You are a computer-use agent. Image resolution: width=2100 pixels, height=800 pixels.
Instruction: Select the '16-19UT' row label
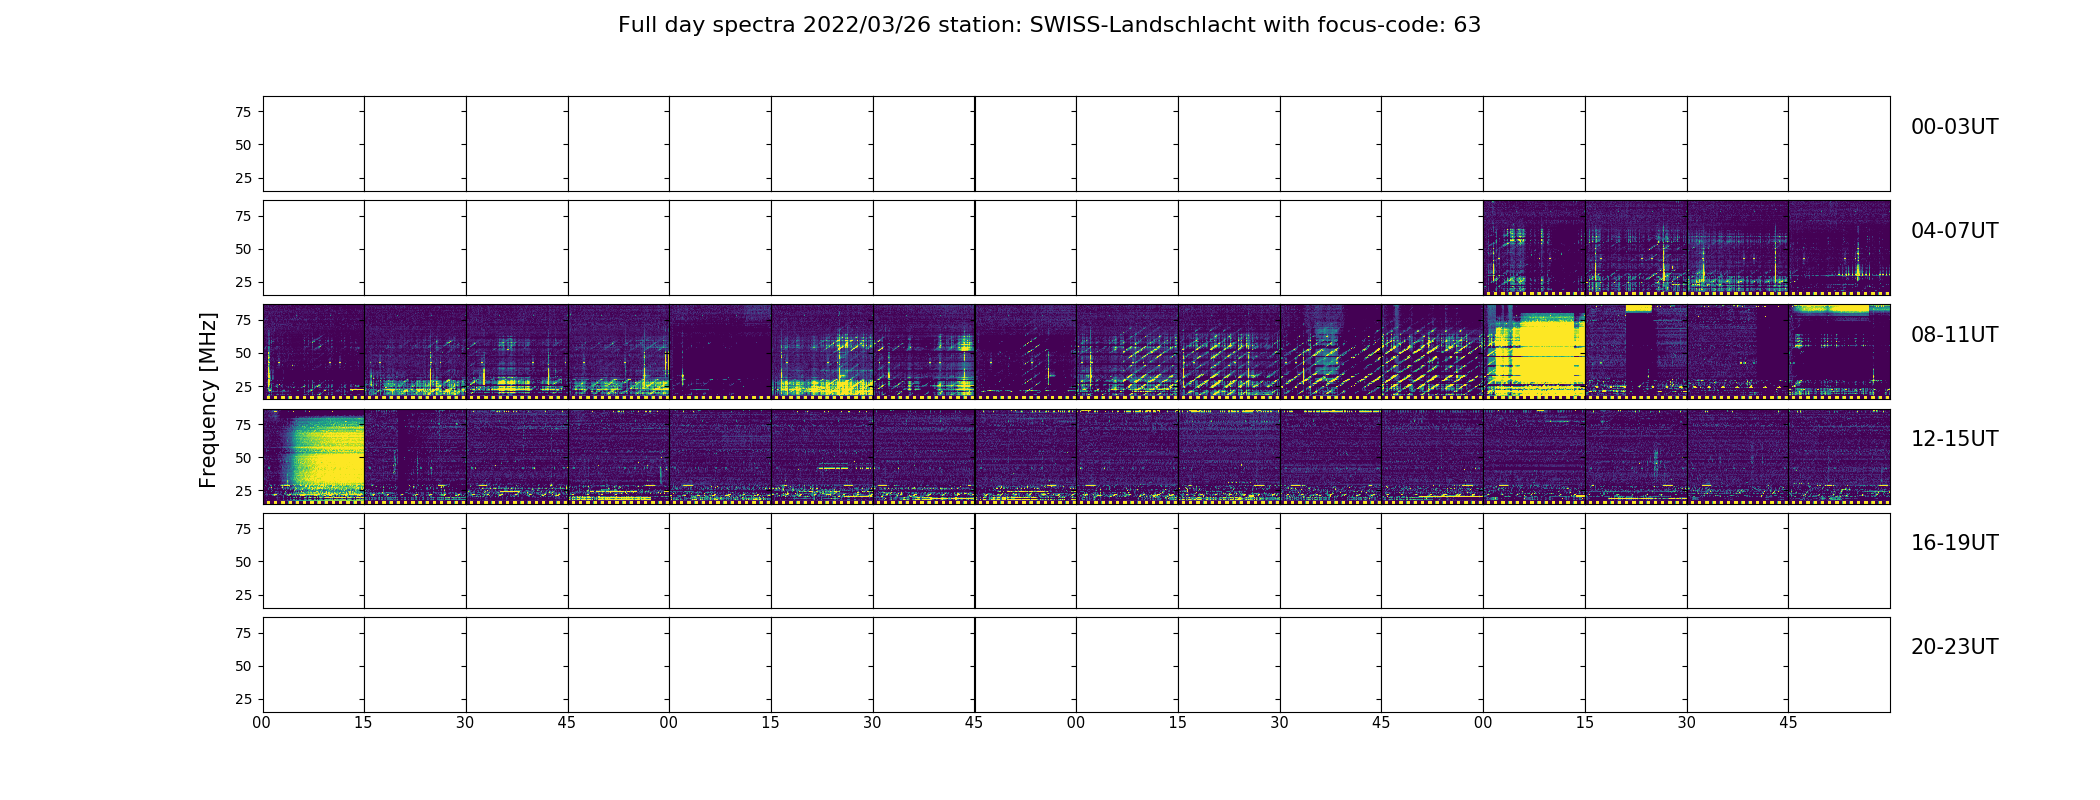pos(1954,543)
